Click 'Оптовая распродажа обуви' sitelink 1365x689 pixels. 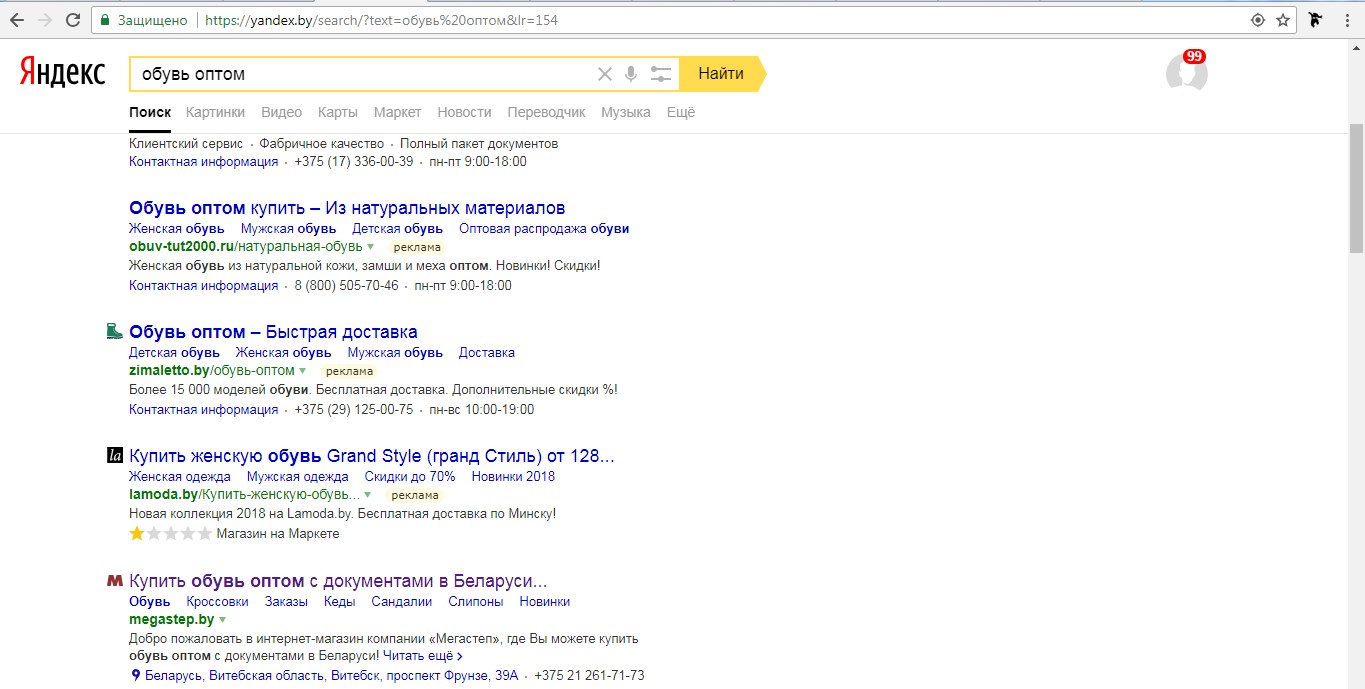[x=544, y=228]
